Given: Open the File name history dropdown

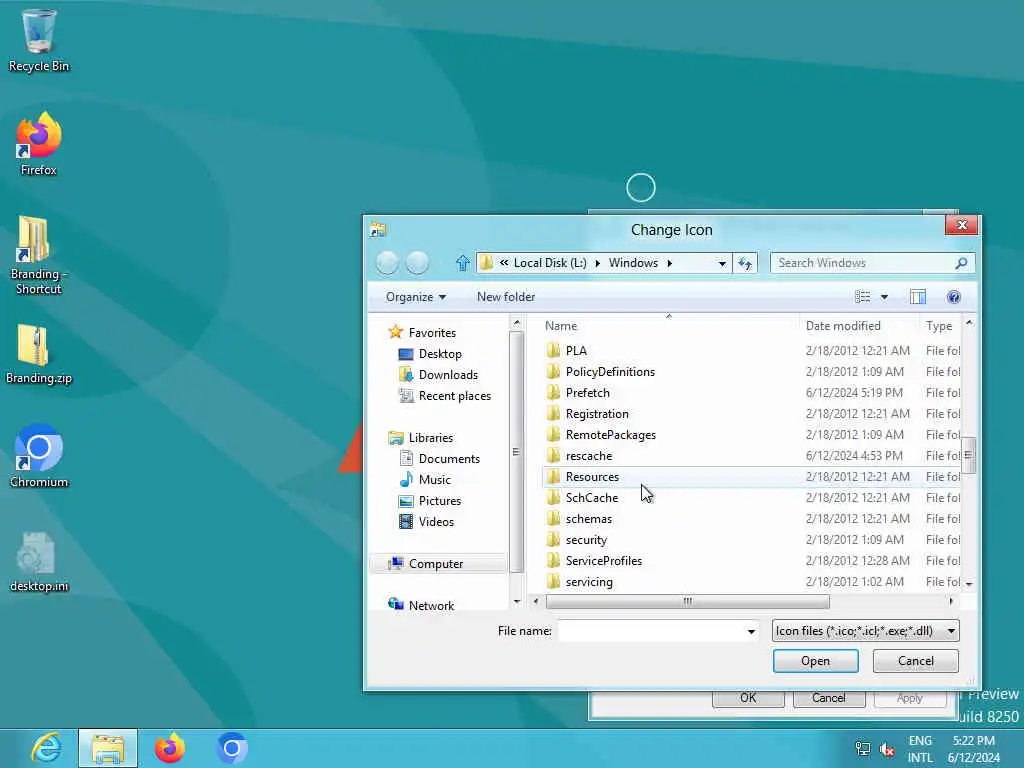Looking at the screenshot, I should coord(751,631).
